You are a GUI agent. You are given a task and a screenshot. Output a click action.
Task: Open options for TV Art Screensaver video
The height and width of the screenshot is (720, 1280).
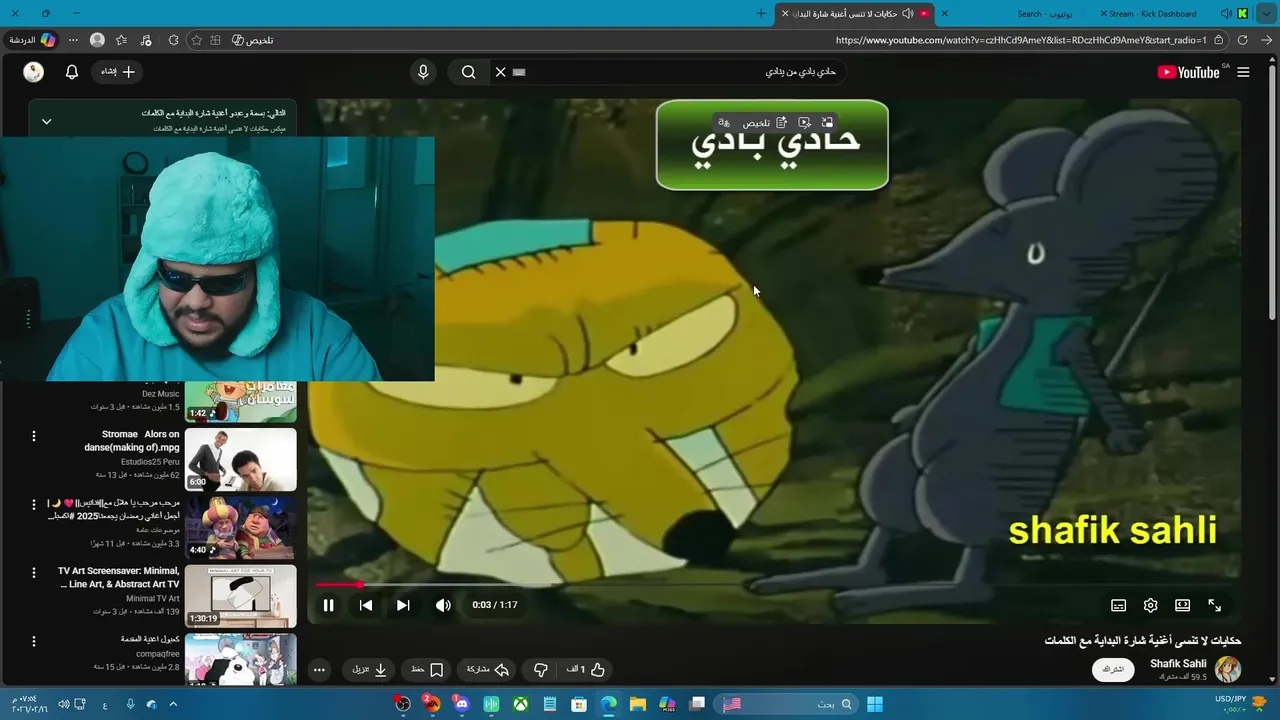[33, 573]
